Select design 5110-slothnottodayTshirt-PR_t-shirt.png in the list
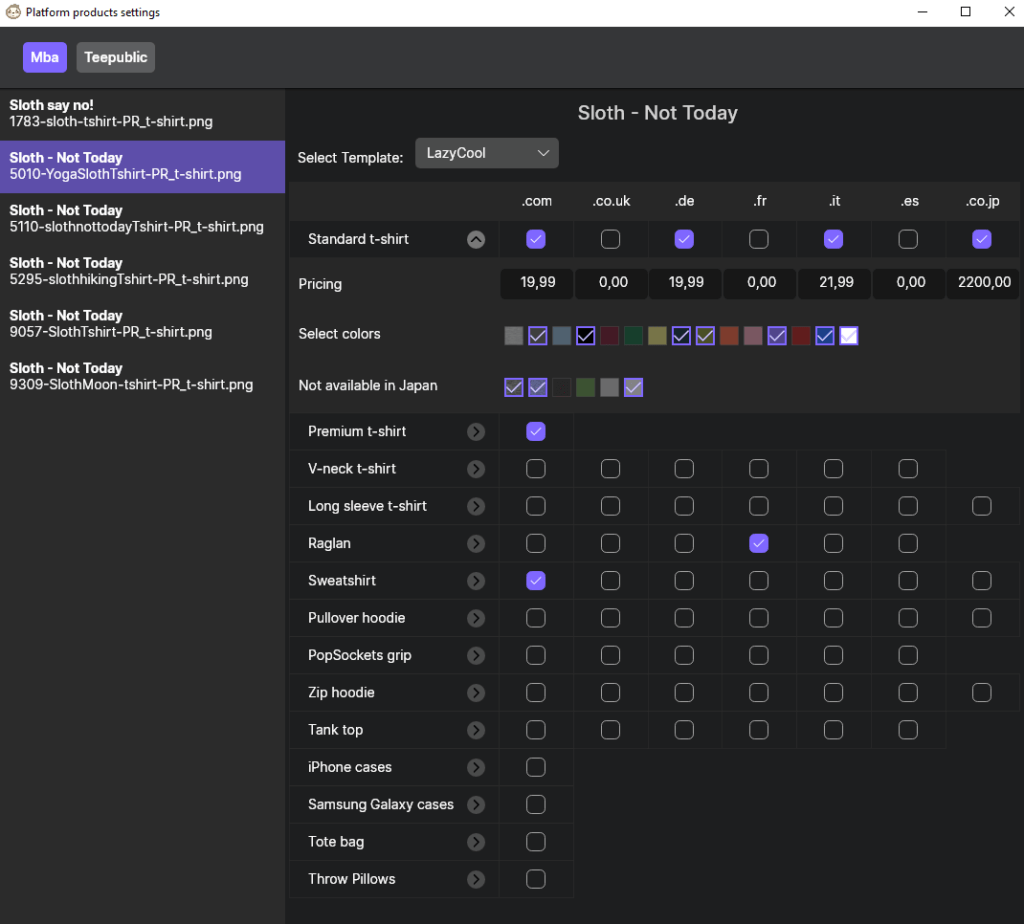Image resolution: width=1024 pixels, height=924 pixels. click(x=142, y=219)
